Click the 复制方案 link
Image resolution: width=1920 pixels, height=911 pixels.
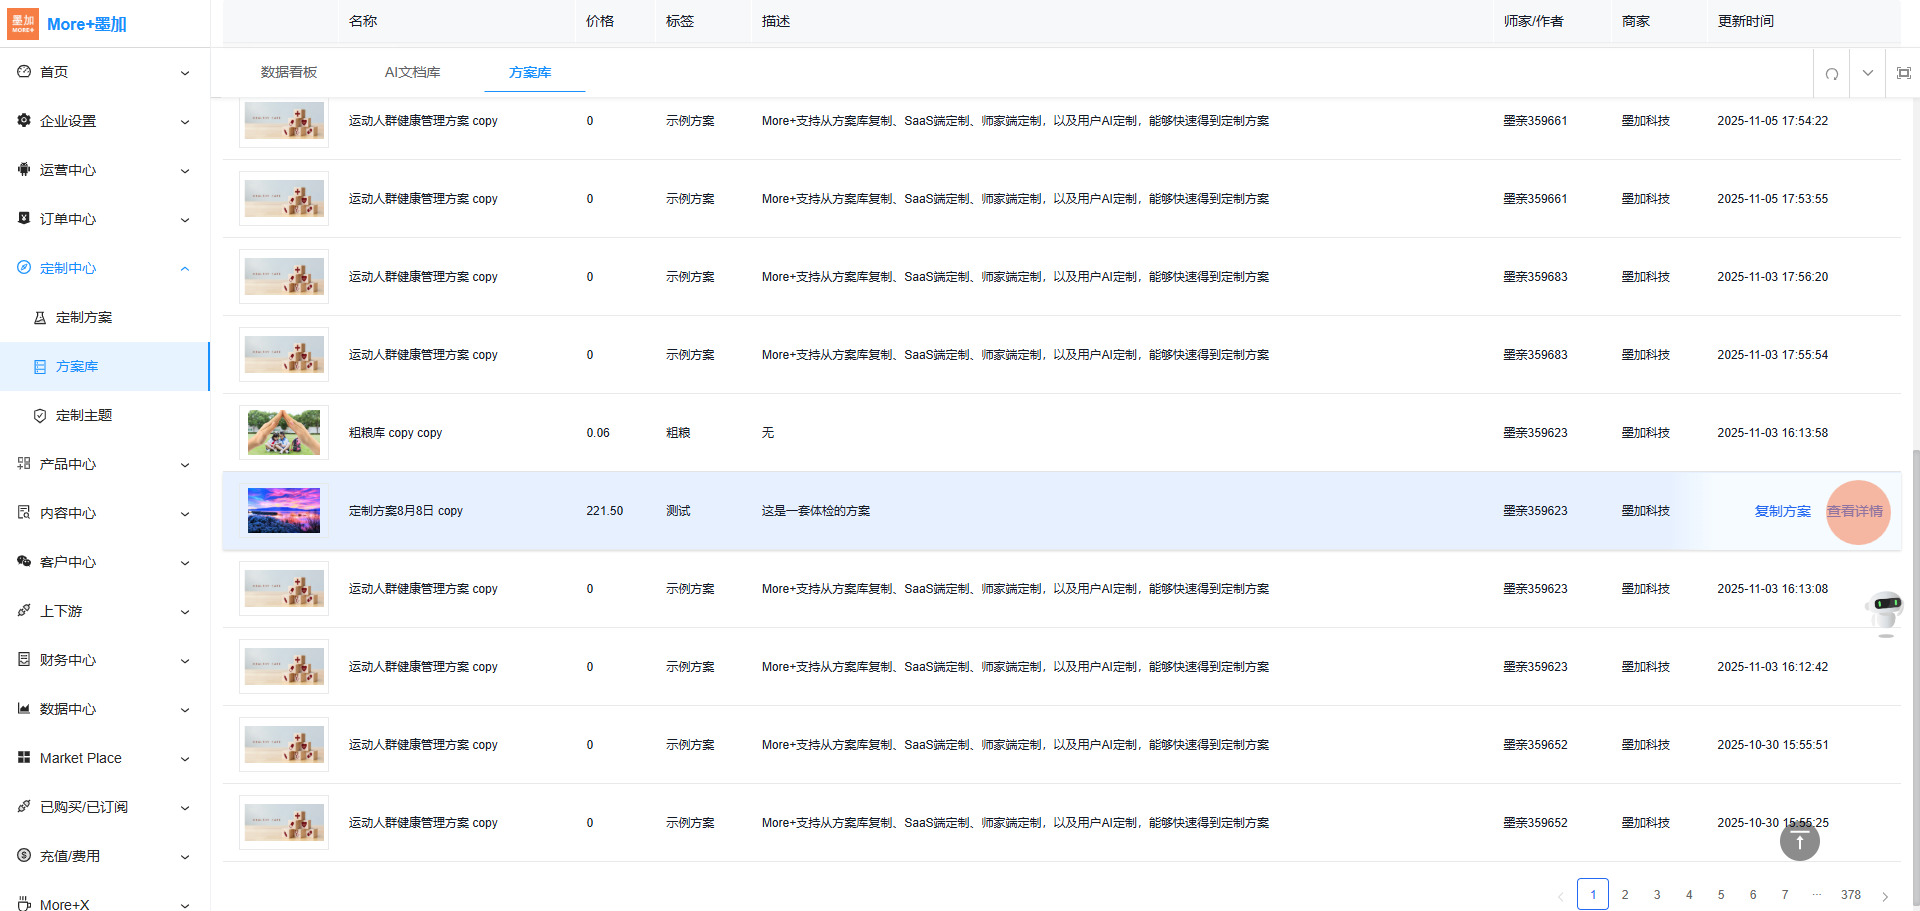click(x=1782, y=511)
